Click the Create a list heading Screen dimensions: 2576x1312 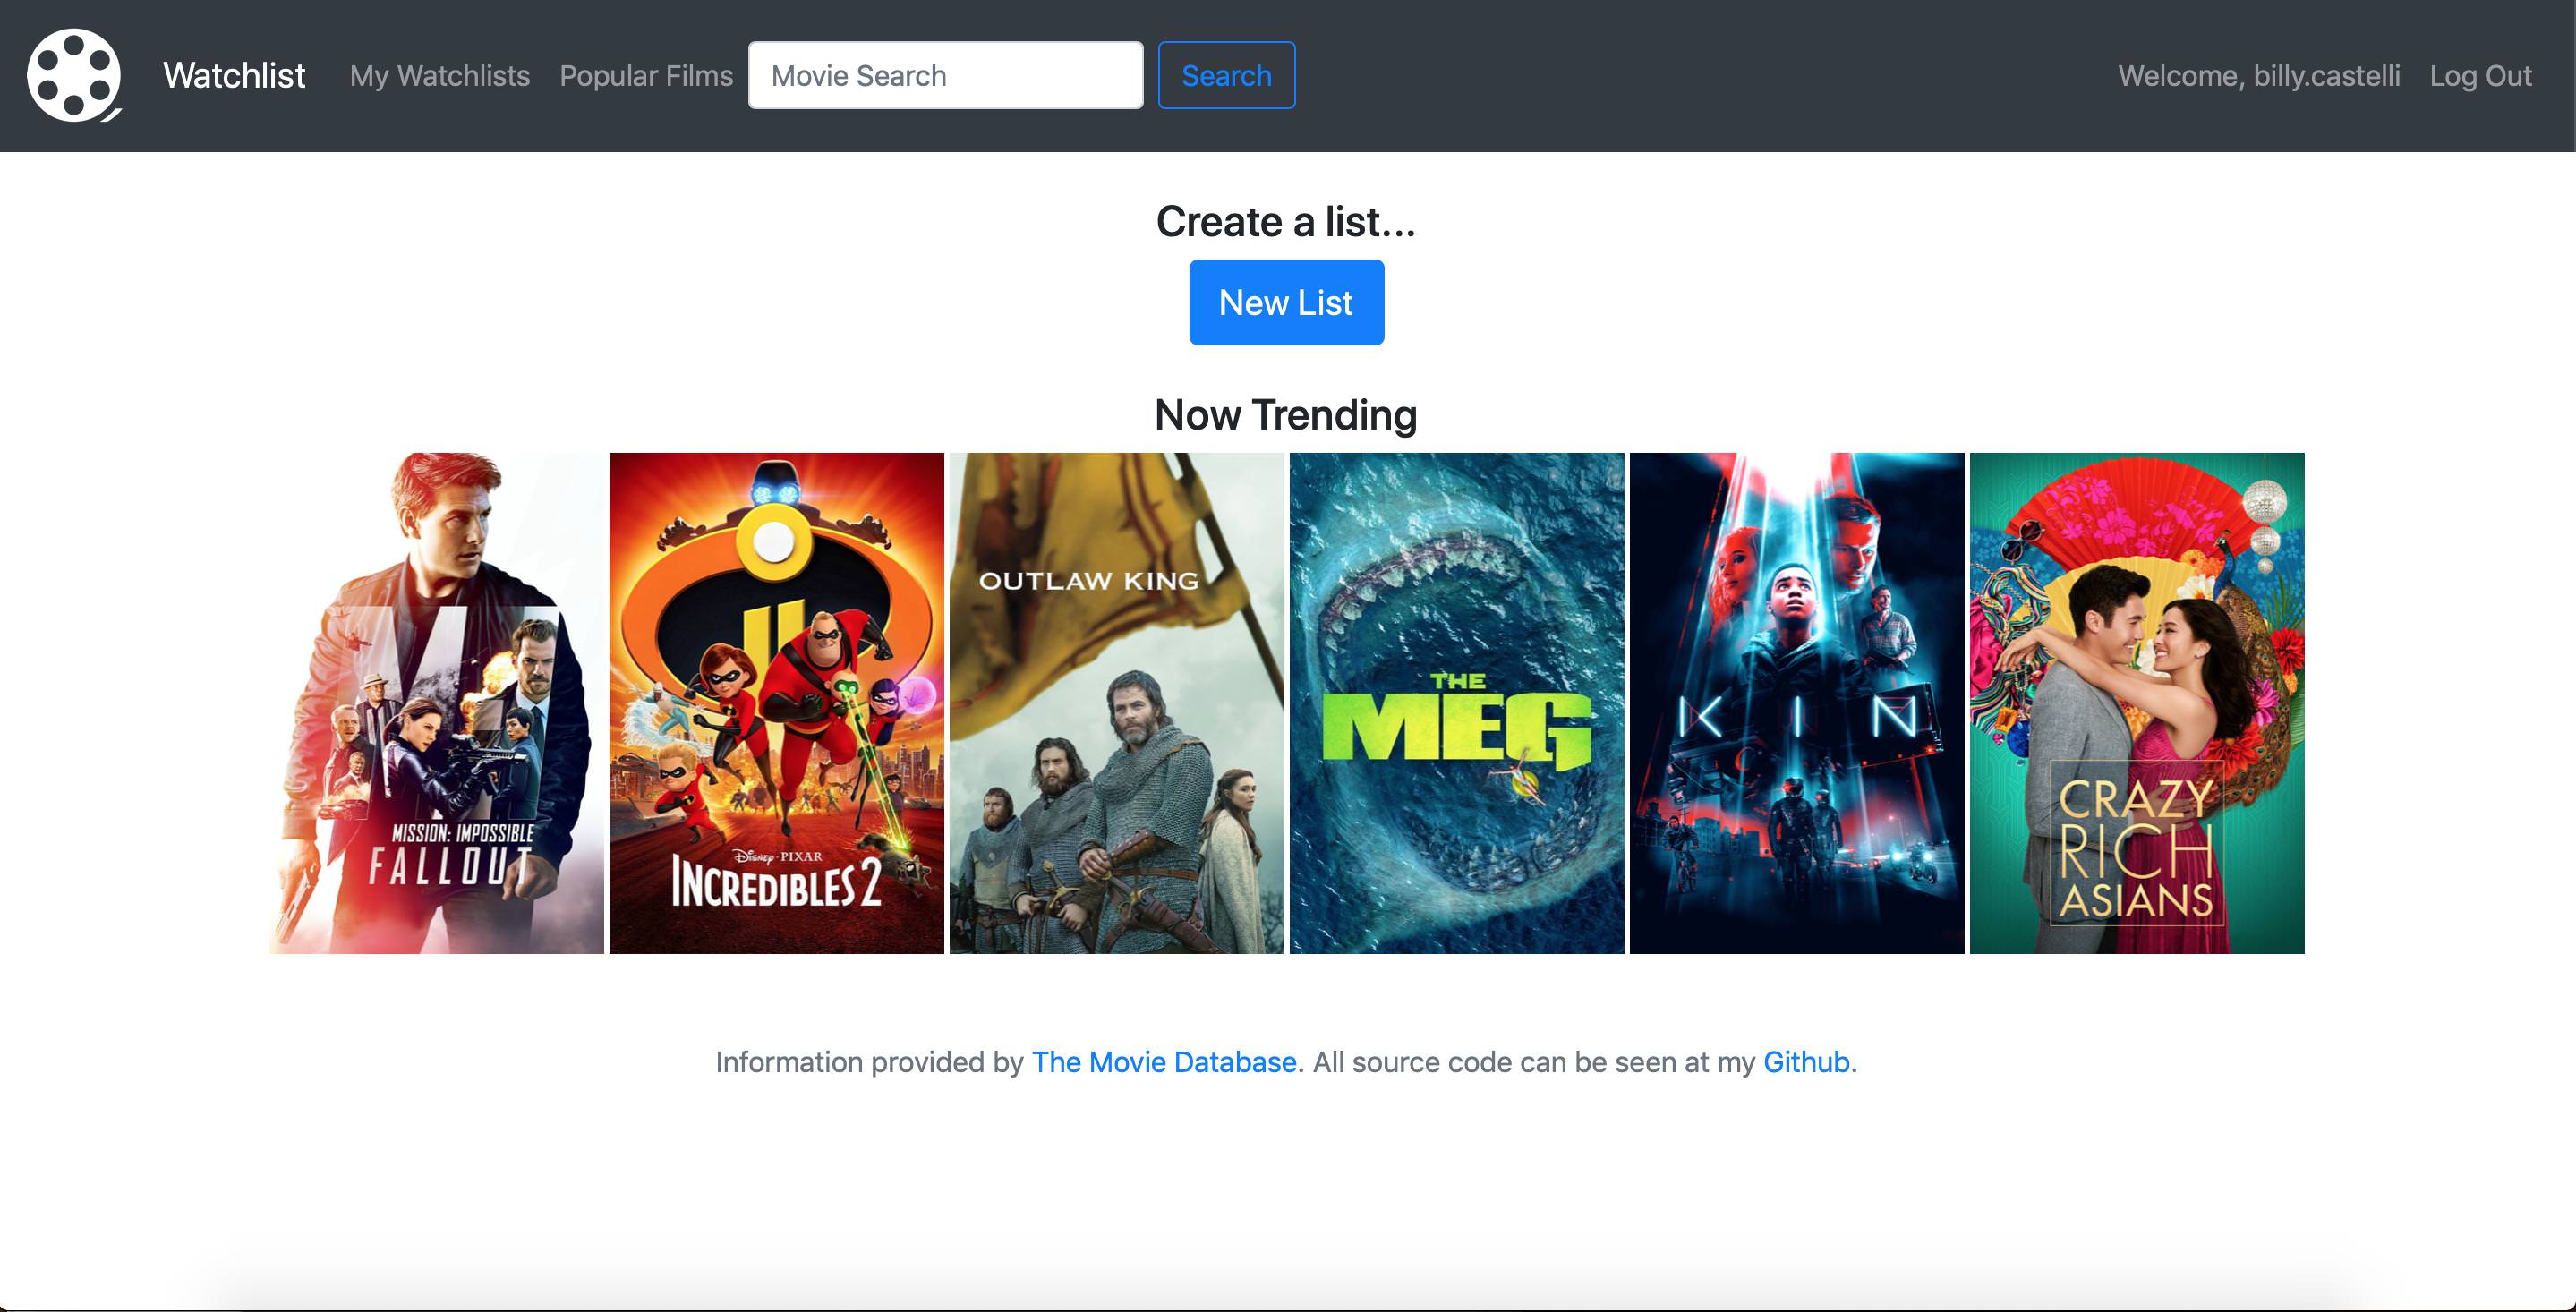tap(1286, 221)
